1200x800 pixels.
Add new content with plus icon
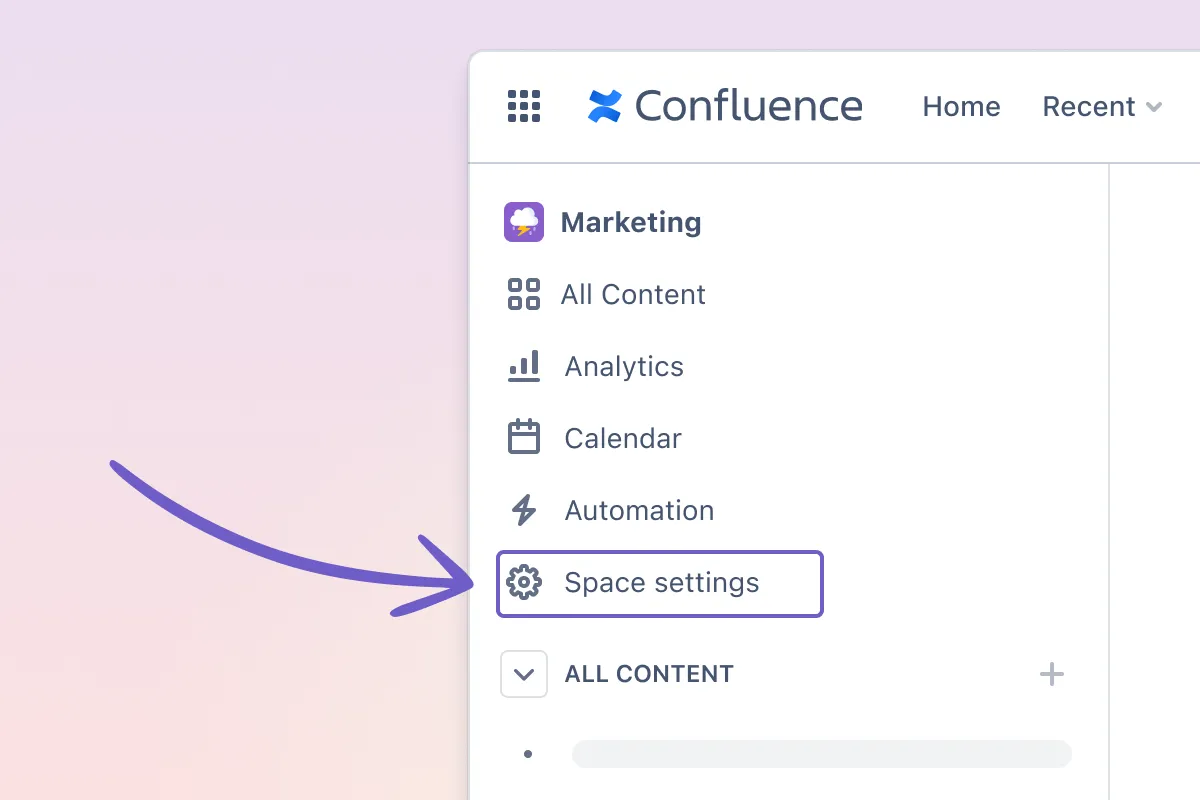(x=1052, y=674)
